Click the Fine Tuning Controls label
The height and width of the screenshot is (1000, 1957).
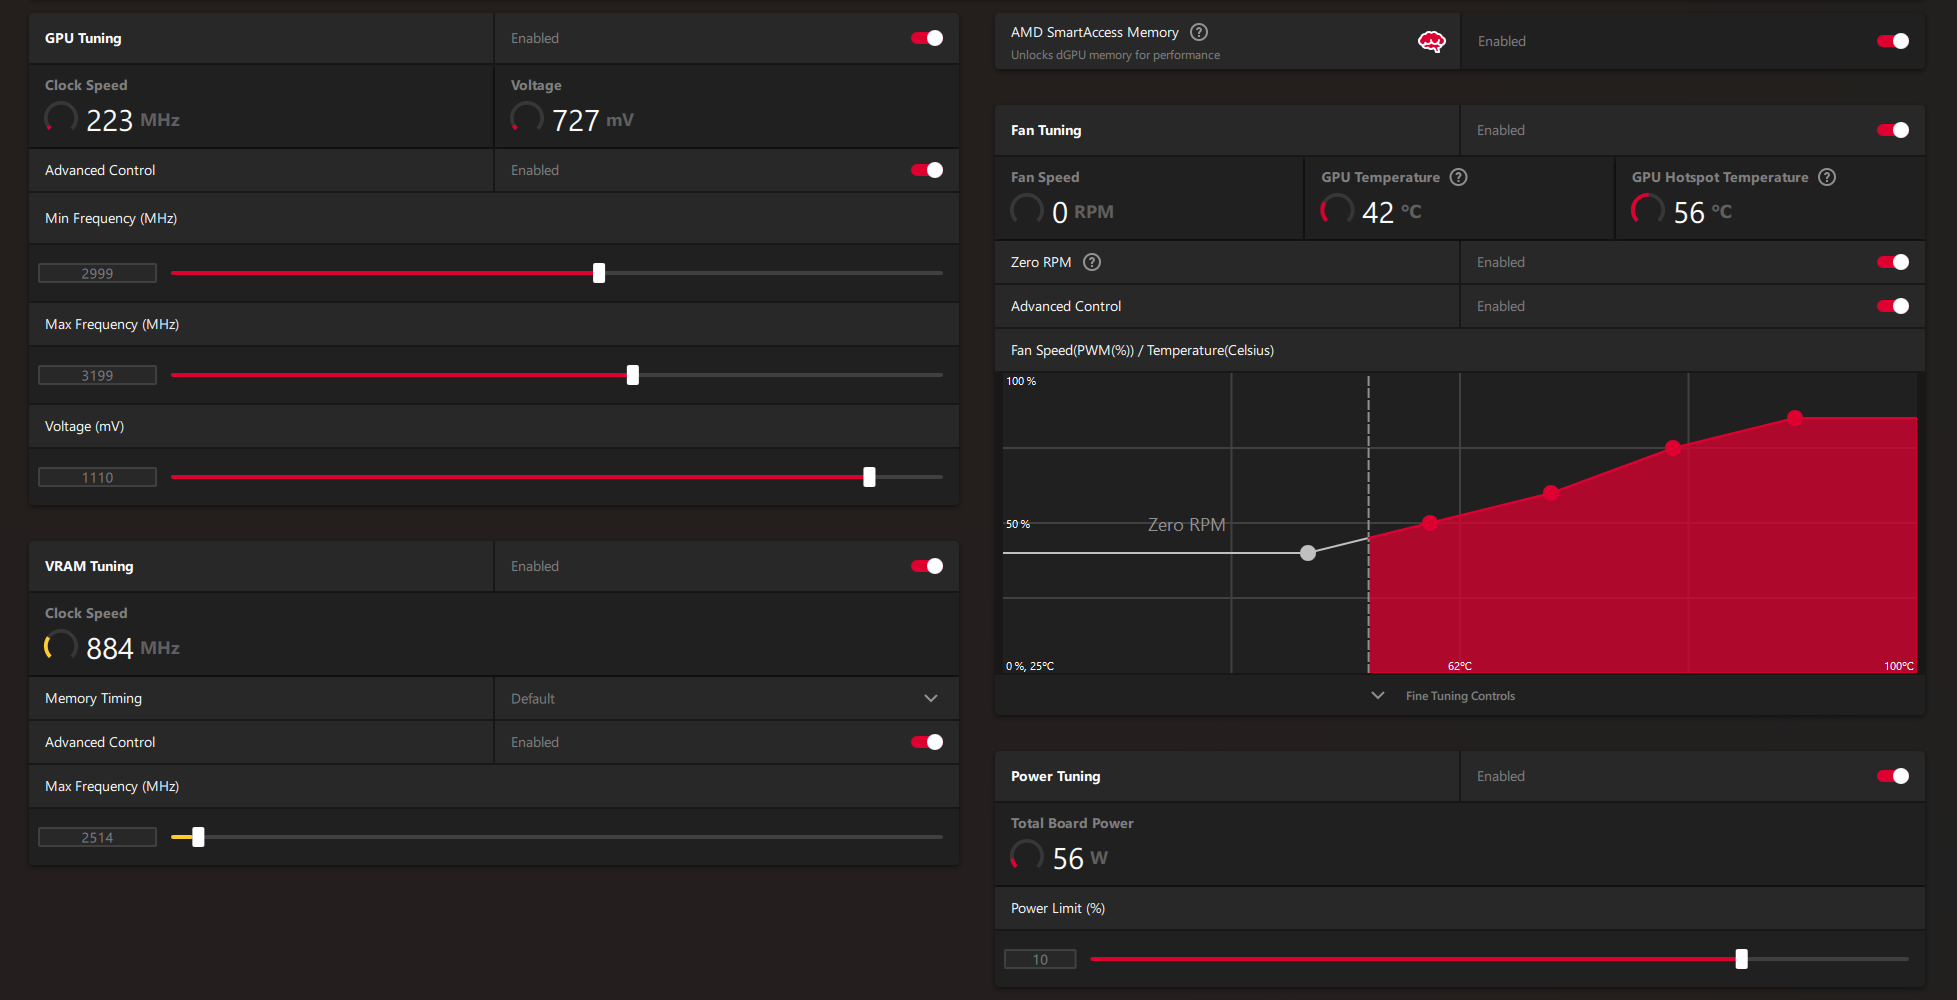1460,696
